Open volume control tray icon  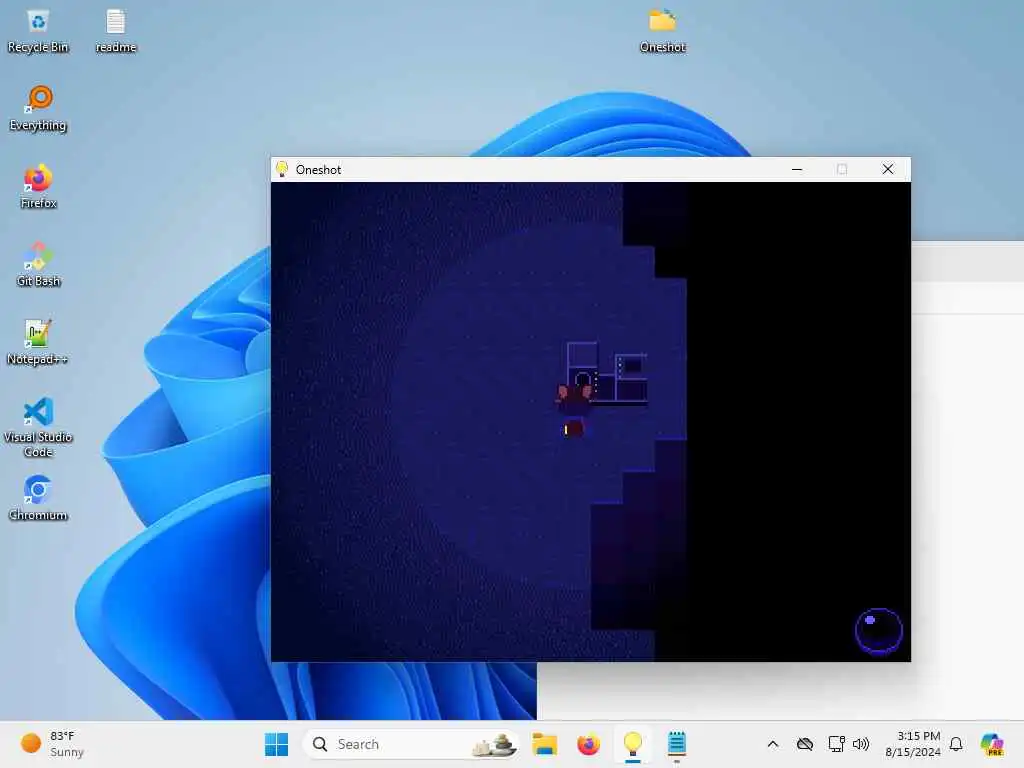click(861, 744)
